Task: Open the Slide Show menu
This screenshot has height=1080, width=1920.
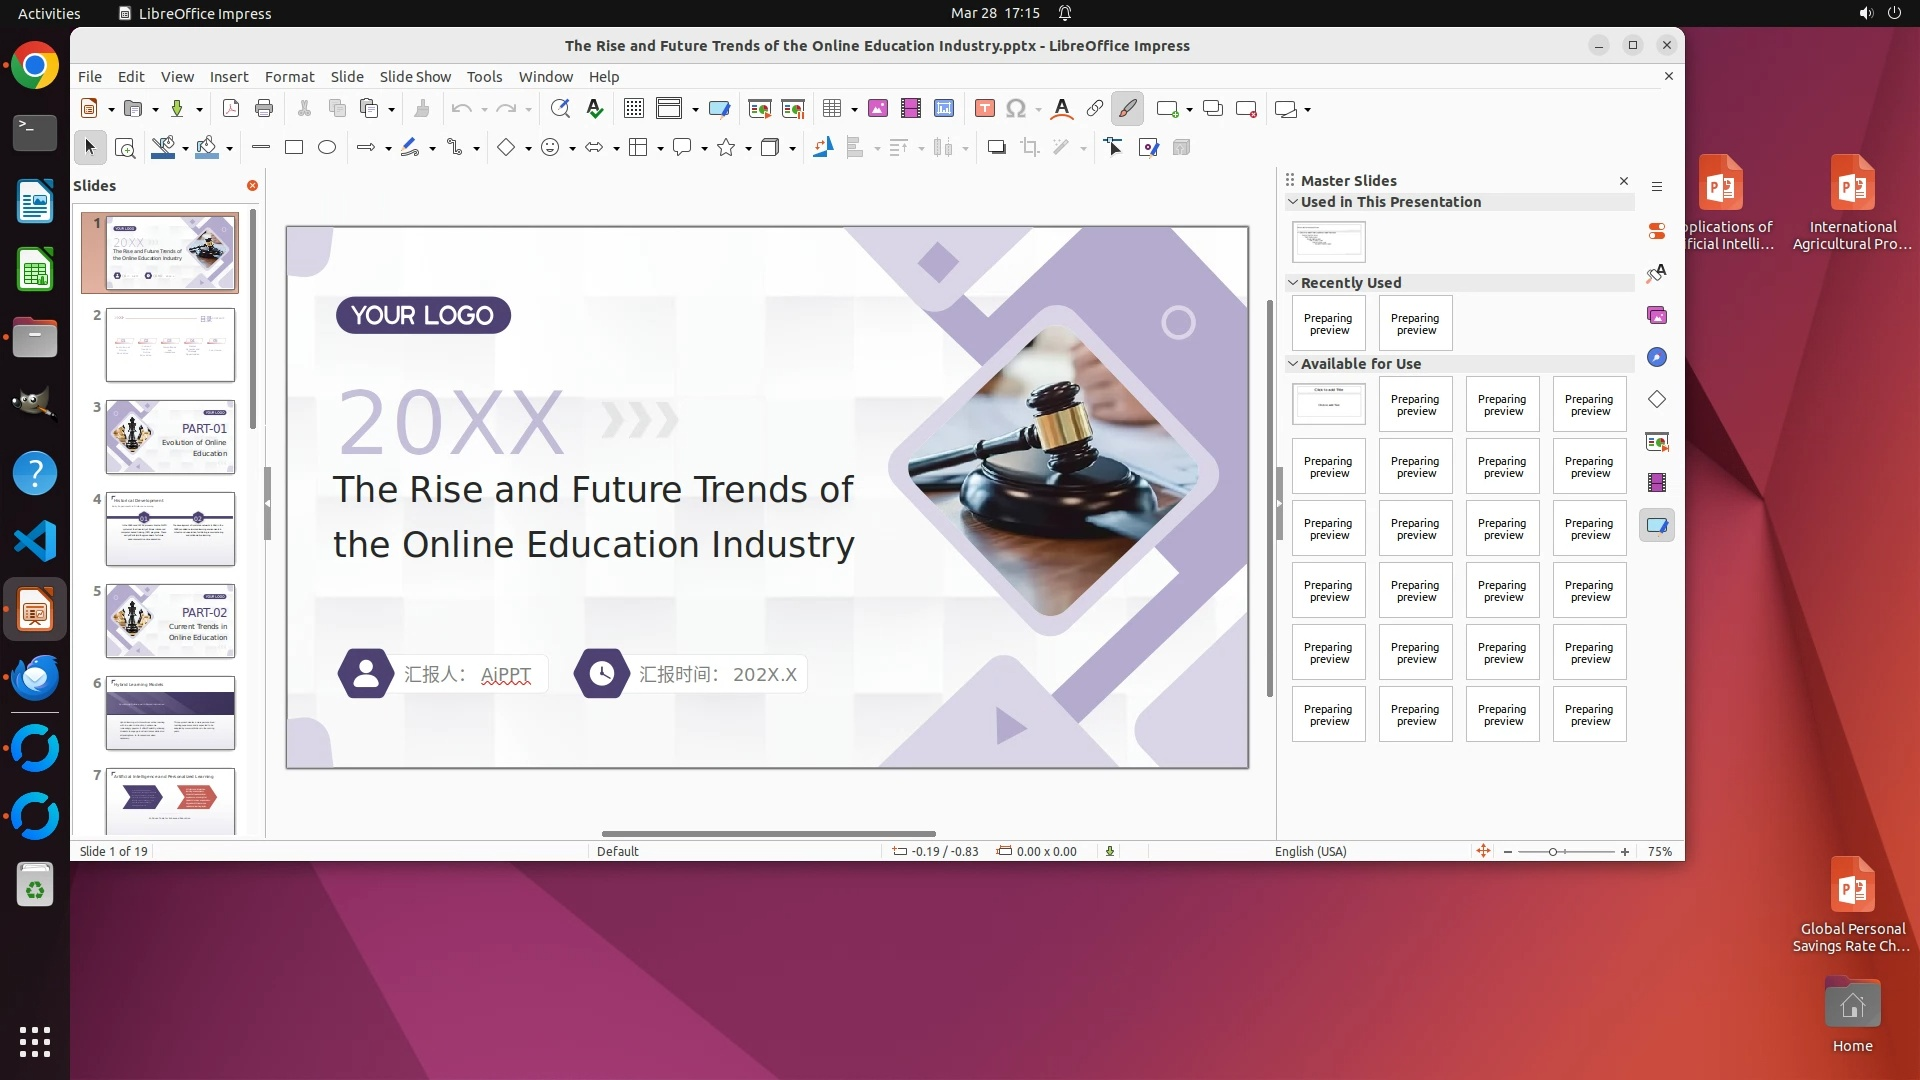Action: [x=415, y=77]
